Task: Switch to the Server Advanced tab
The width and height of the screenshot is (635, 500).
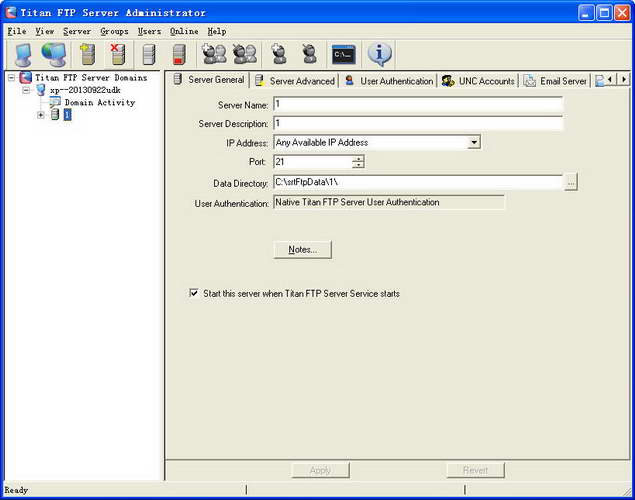Action: click(295, 81)
